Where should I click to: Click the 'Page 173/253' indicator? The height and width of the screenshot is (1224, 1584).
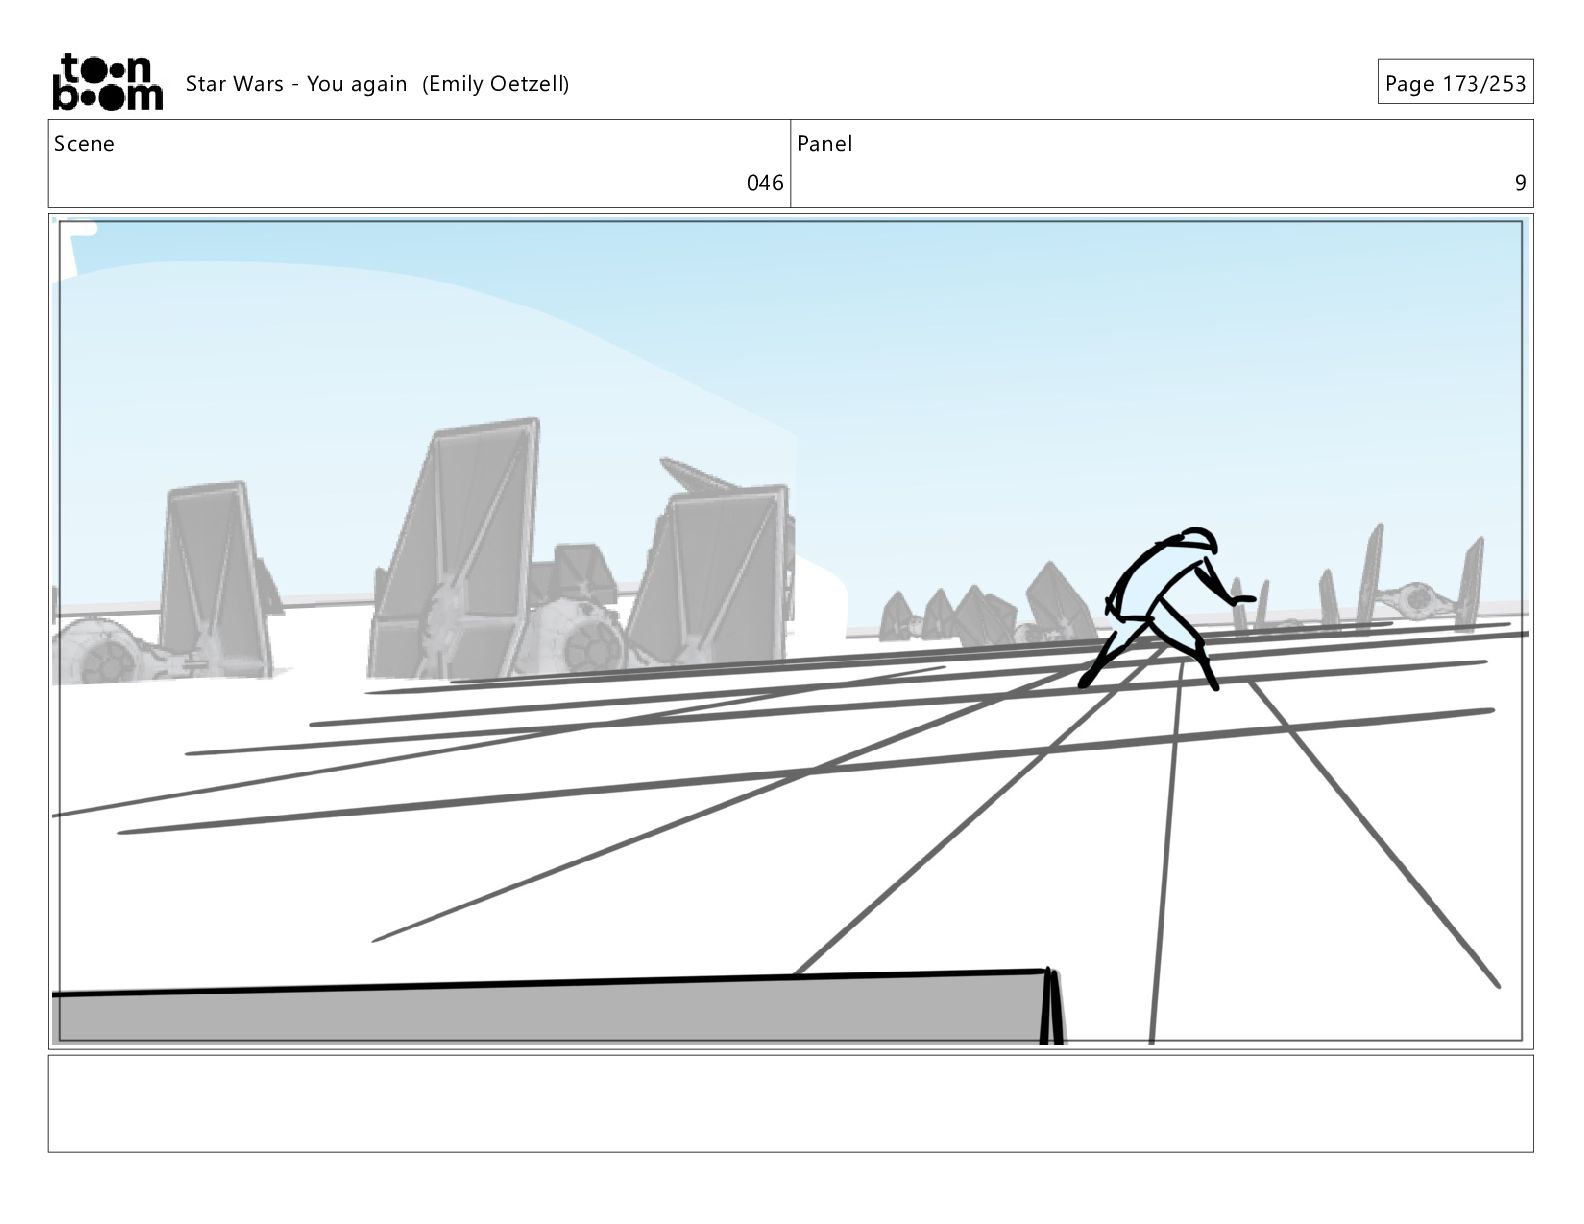[1455, 83]
